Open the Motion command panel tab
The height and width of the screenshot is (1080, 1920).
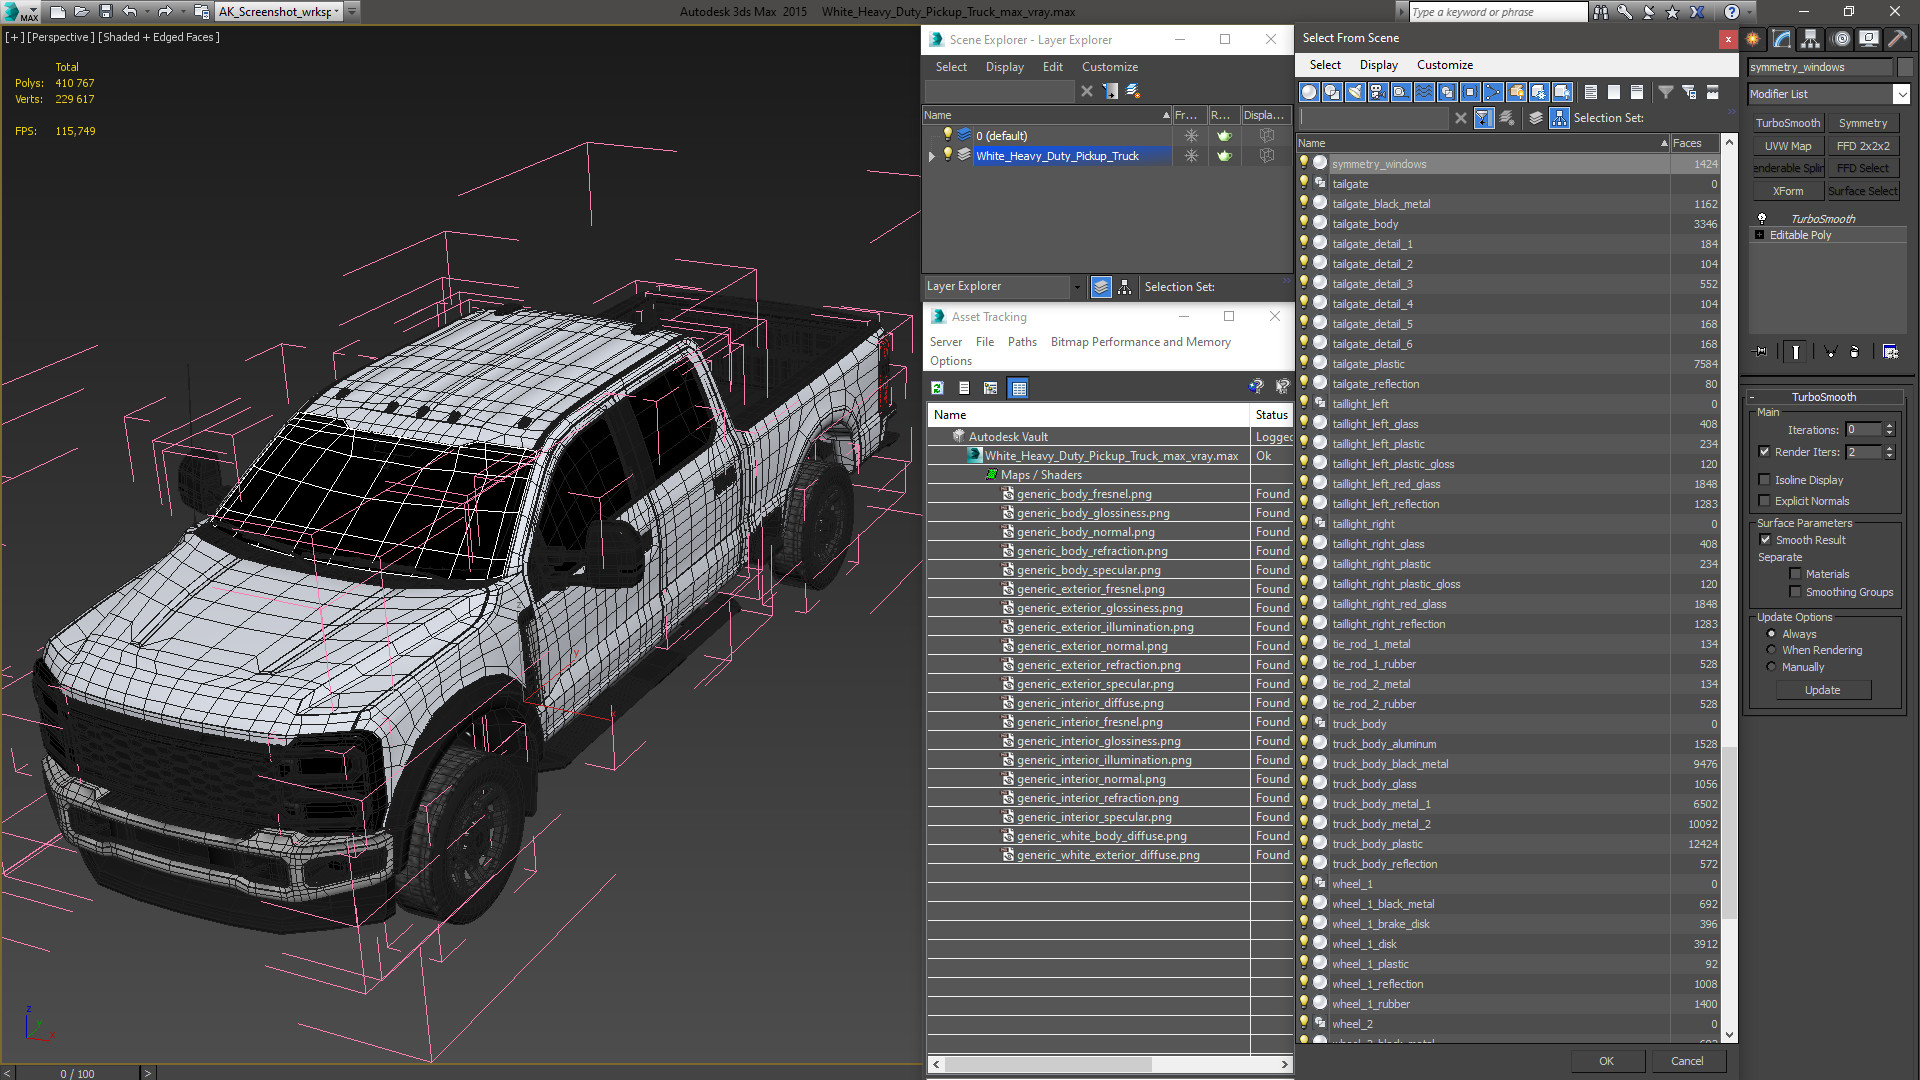[1840, 39]
